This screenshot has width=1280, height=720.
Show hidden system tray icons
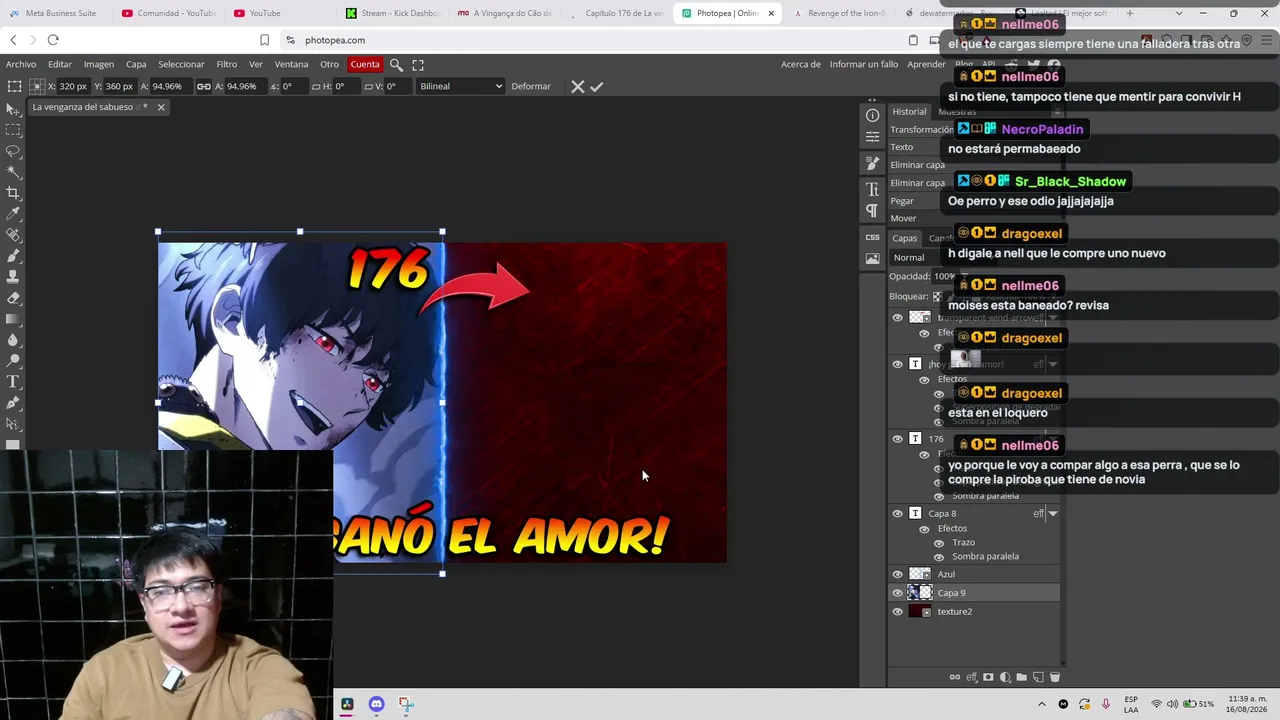coord(1042,704)
